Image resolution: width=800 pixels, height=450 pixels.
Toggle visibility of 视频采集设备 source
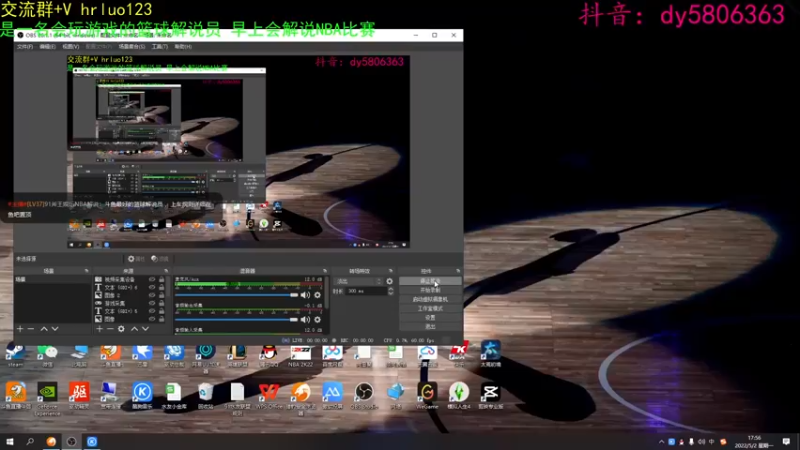(x=152, y=280)
